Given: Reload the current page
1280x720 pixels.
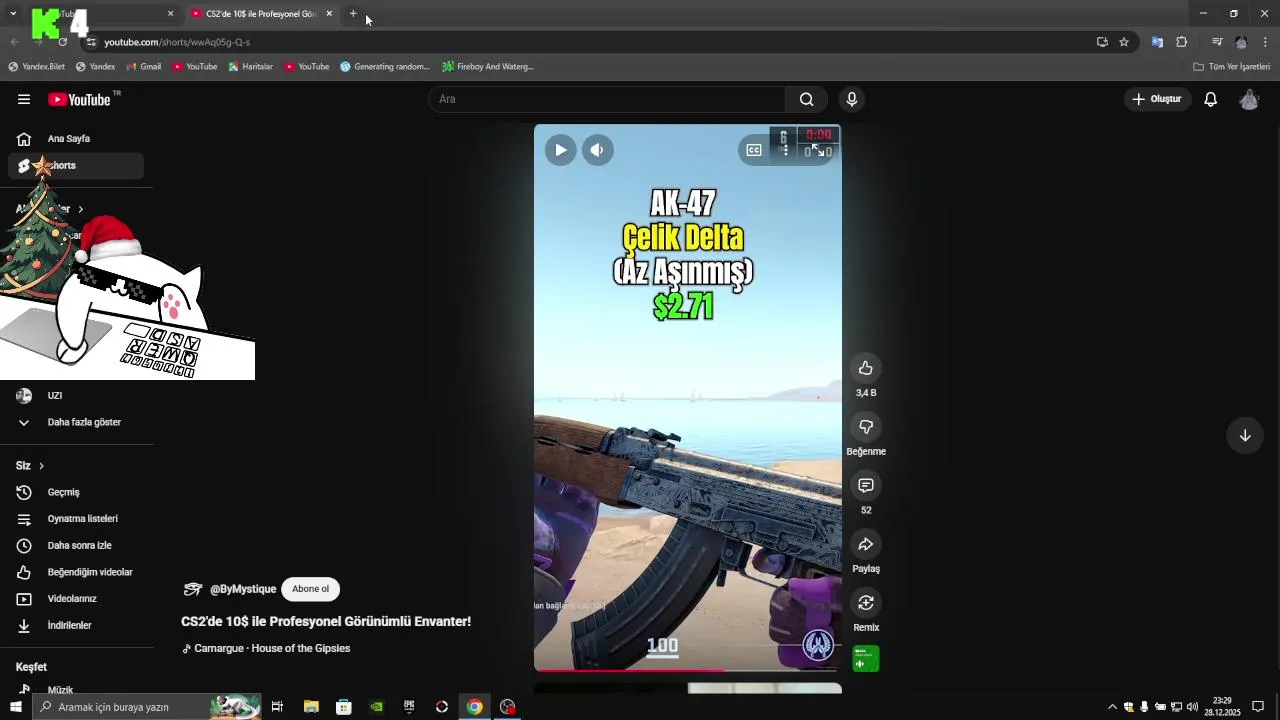Looking at the screenshot, I should point(62,42).
